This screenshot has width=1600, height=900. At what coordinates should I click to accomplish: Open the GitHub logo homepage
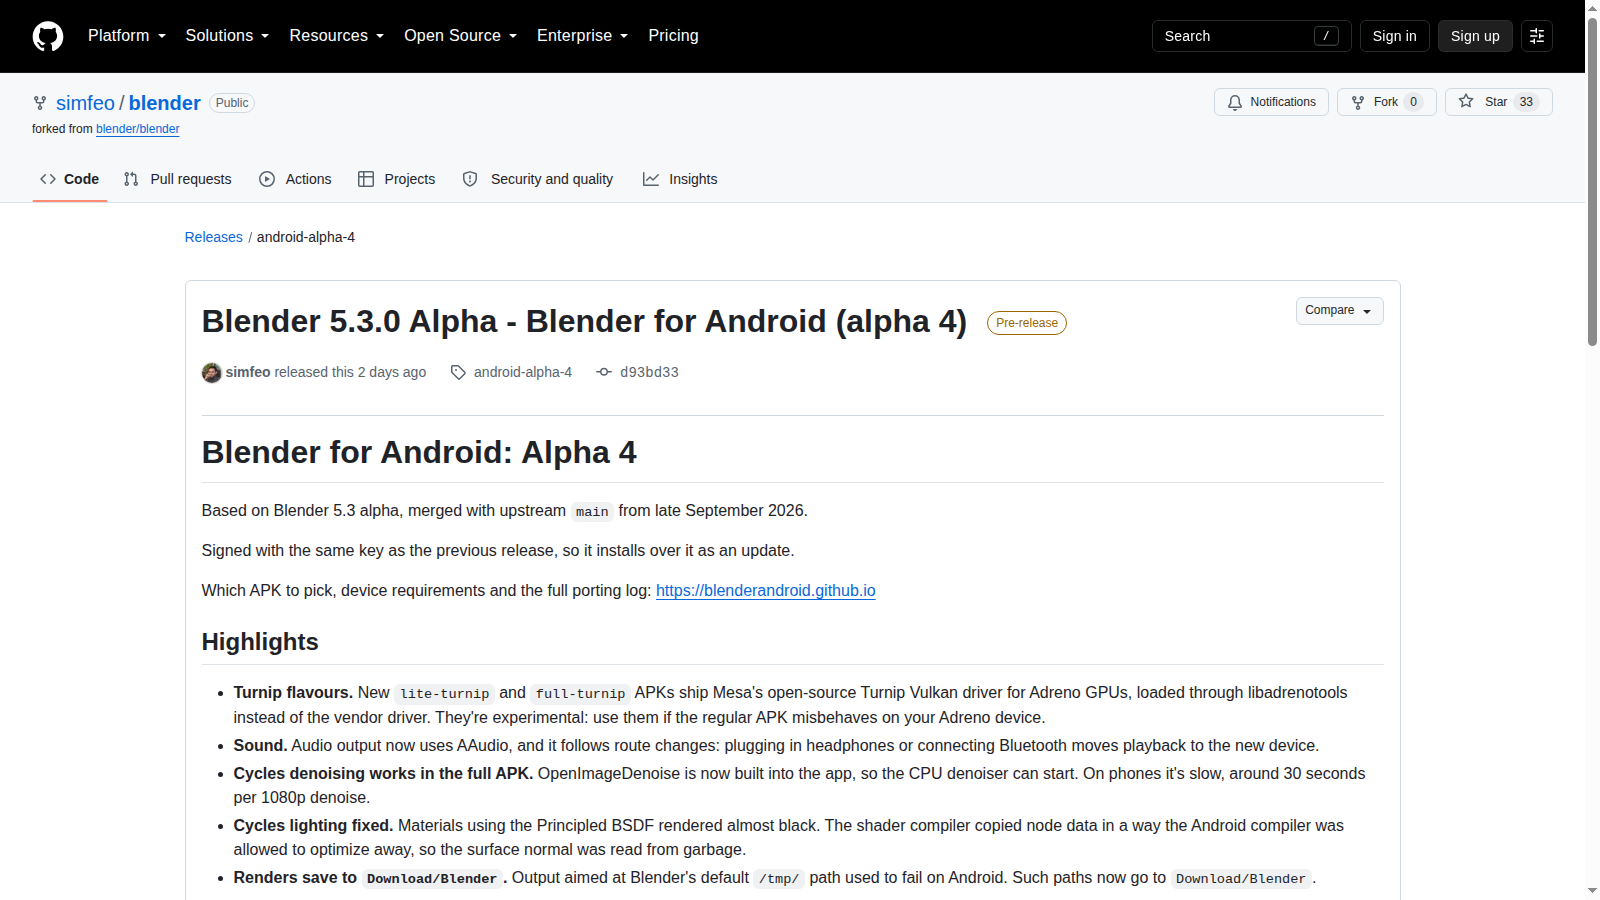48,36
